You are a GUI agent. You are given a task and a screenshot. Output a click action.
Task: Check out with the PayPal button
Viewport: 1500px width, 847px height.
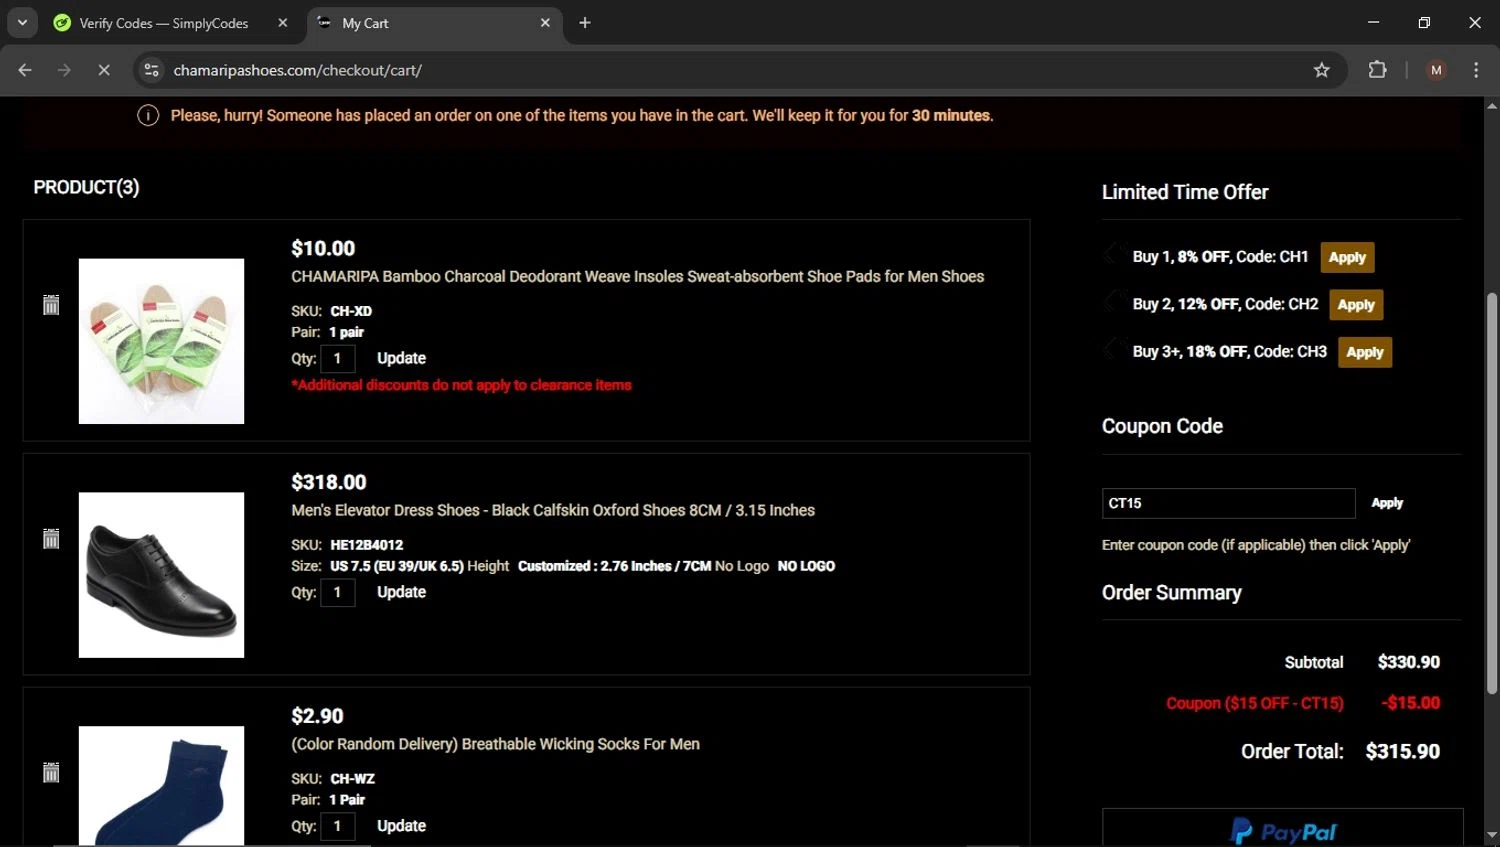pyautogui.click(x=1282, y=828)
